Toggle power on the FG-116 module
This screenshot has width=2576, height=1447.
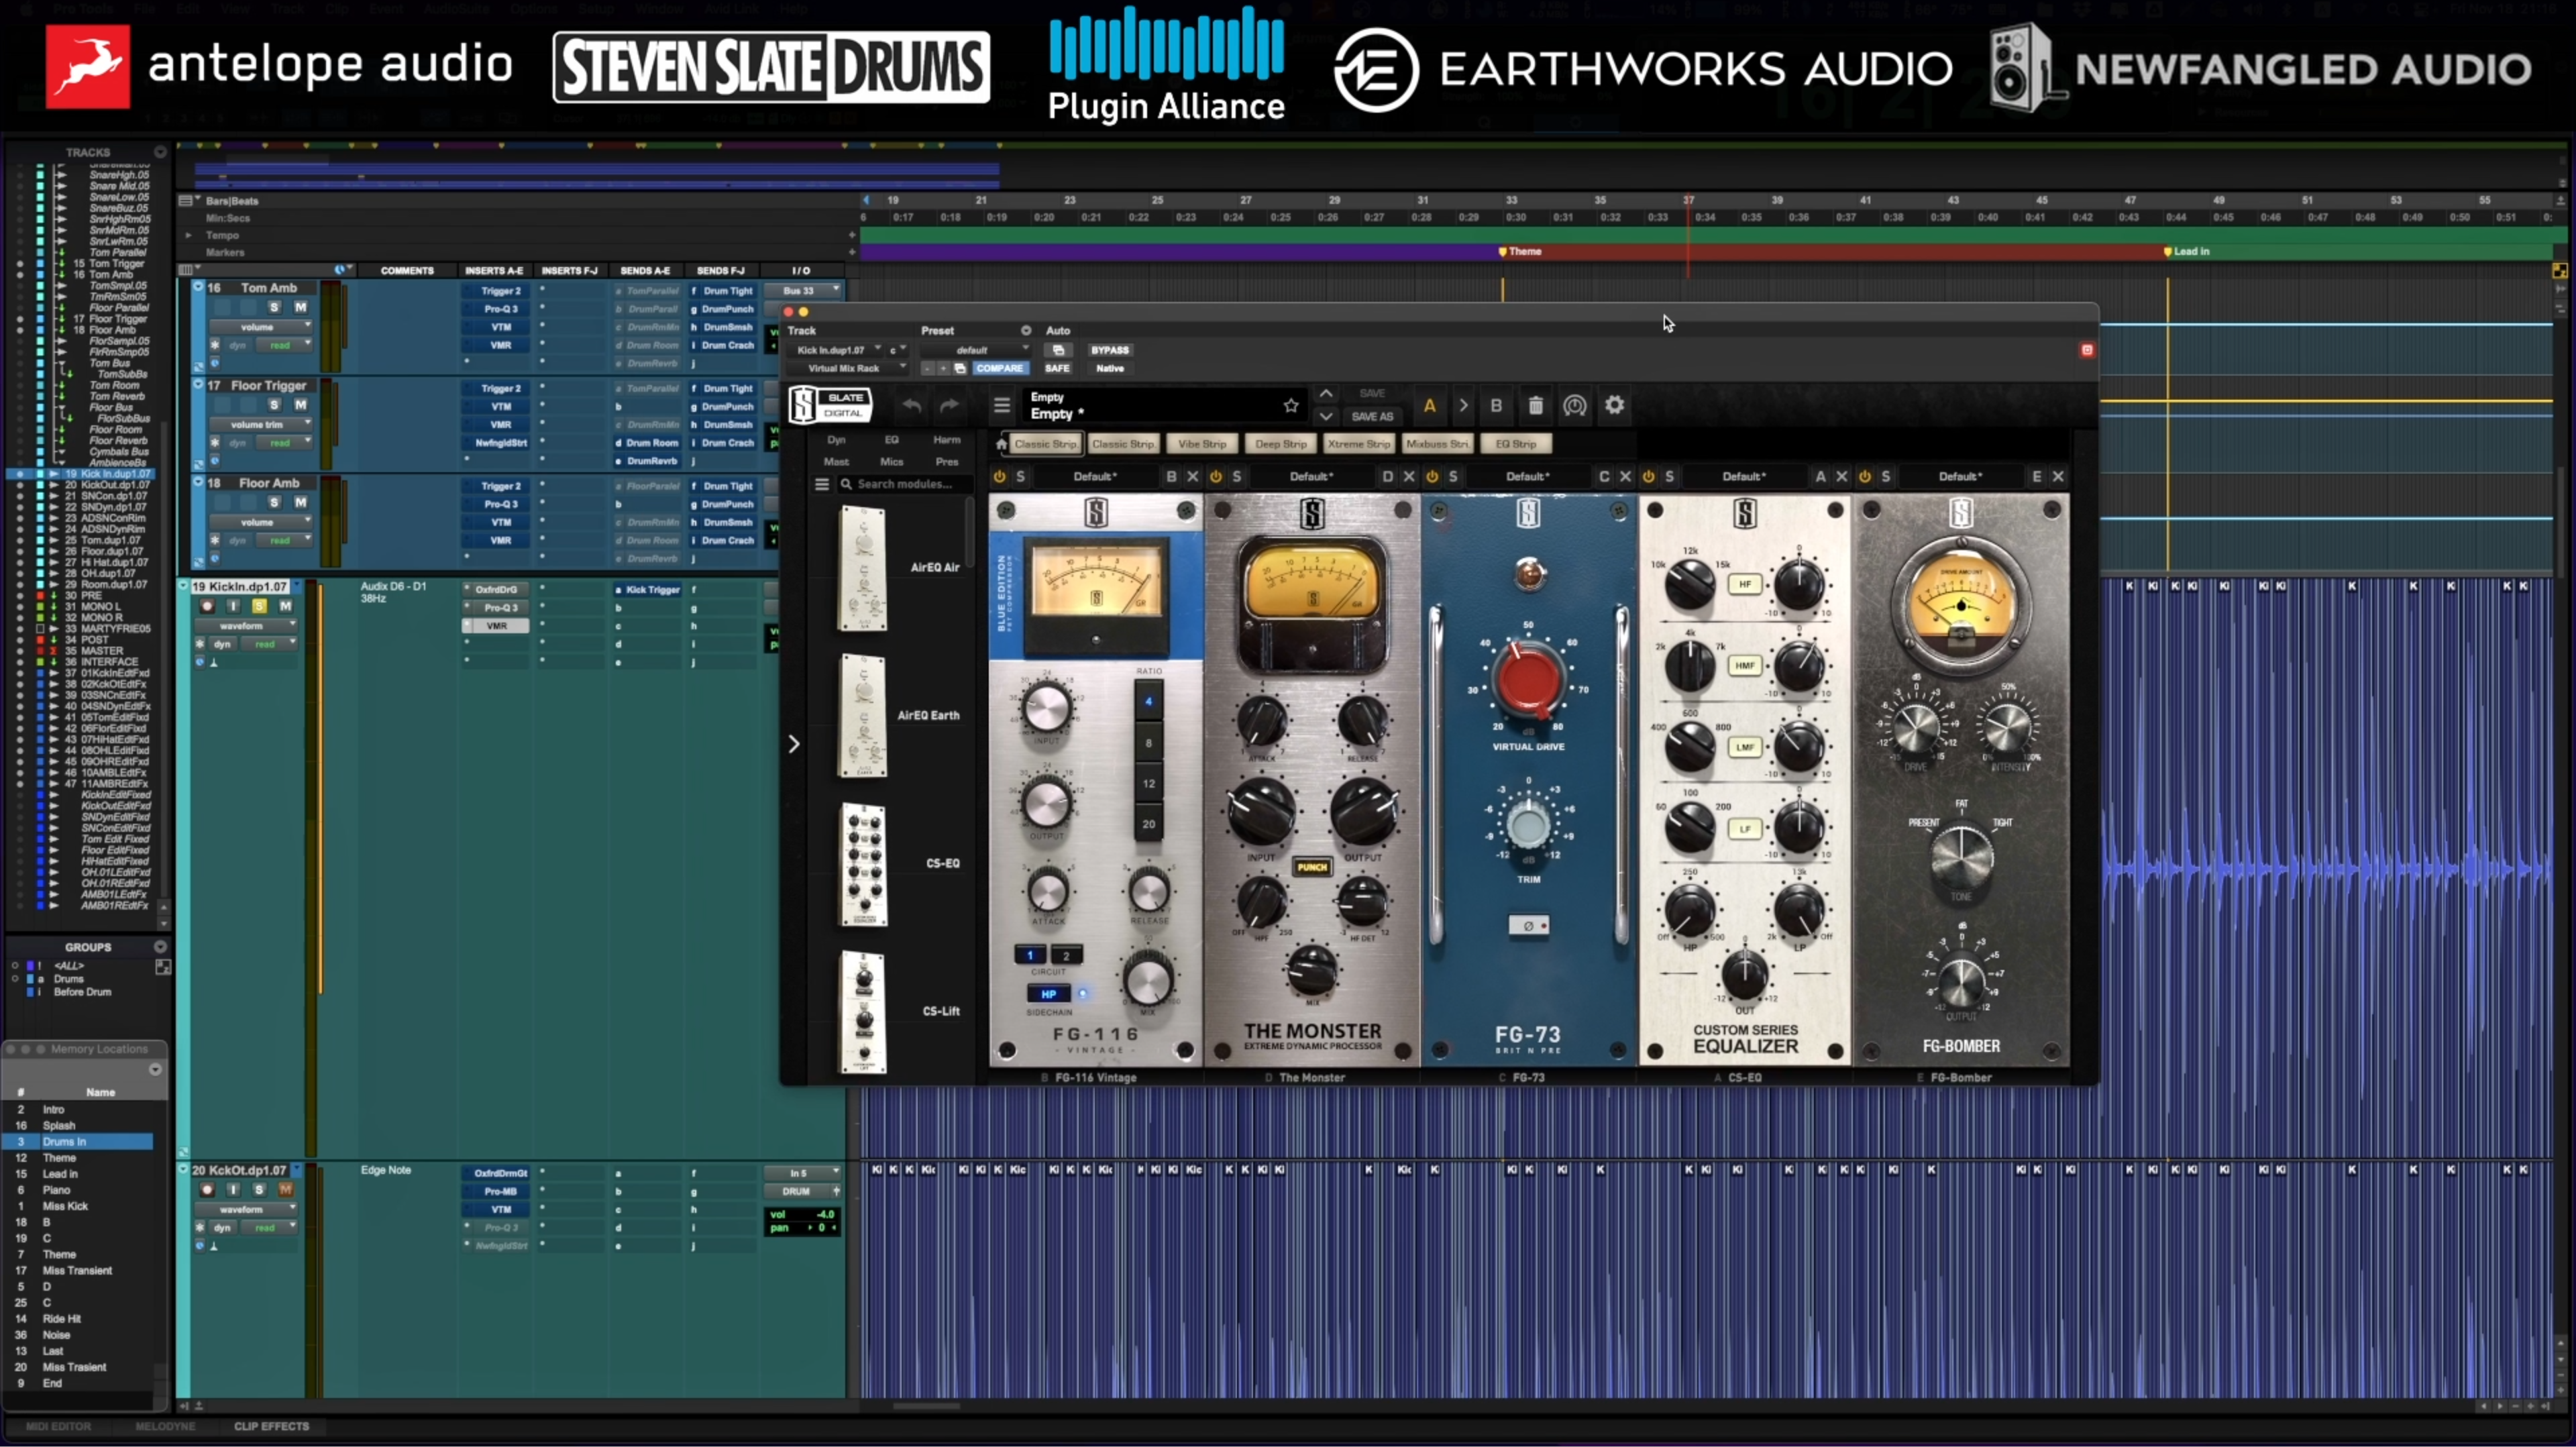tap(999, 476)
